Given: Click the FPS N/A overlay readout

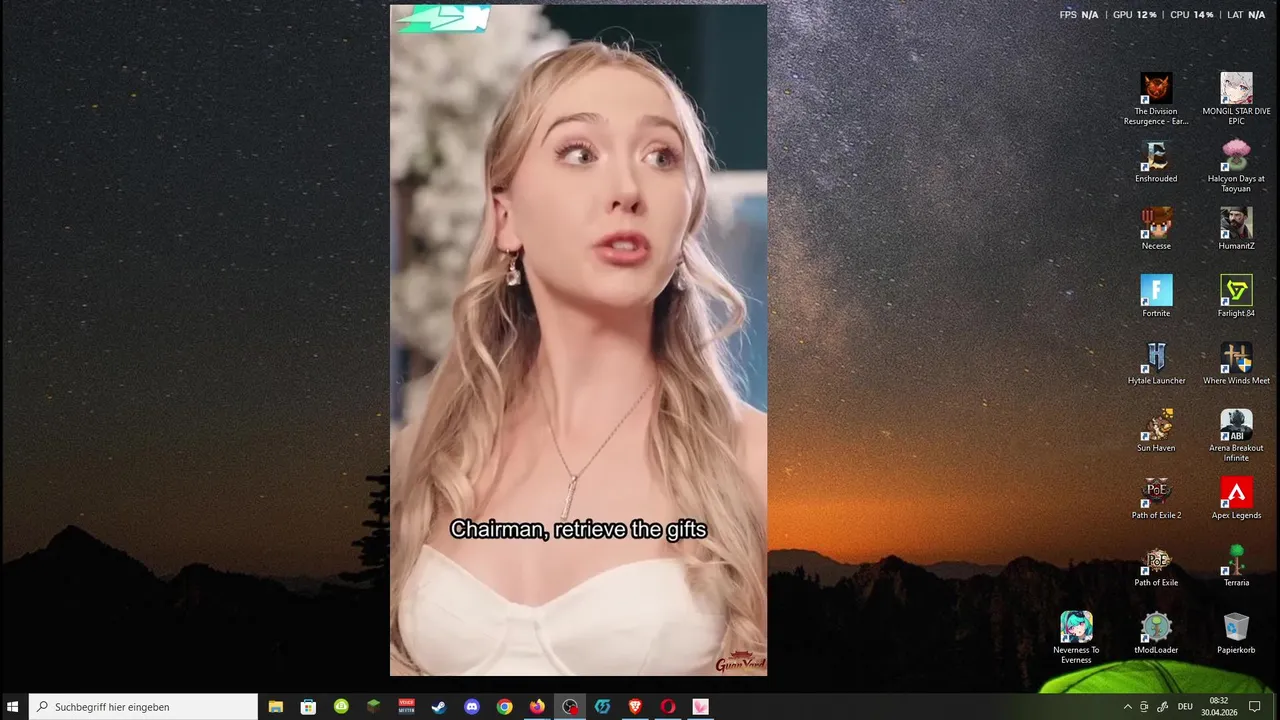Looking at the screenshot, I should click(1079, 15).
